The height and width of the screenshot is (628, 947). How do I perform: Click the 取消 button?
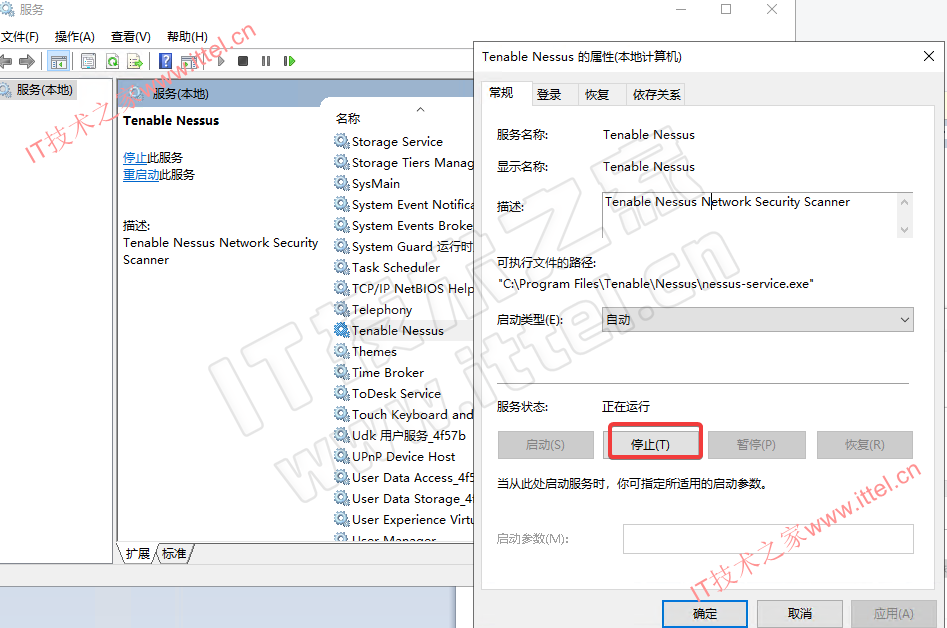800,614
